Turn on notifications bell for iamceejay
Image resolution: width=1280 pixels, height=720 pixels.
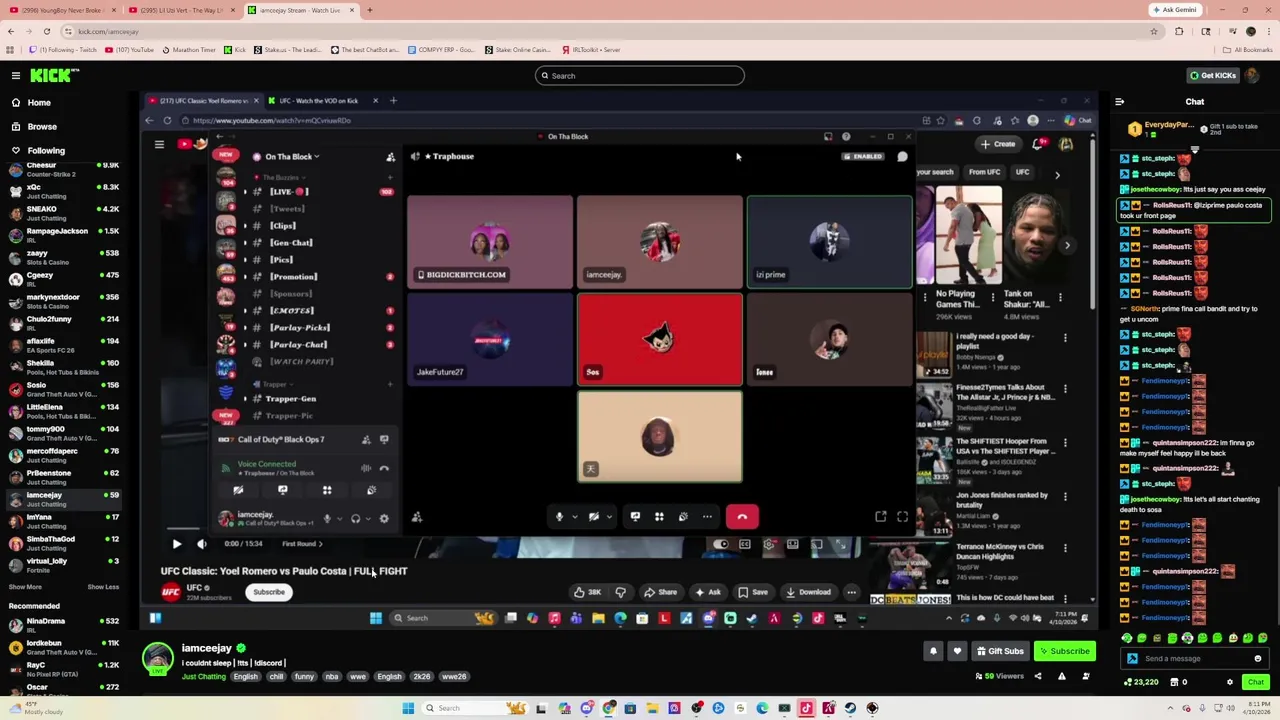(x=933, y=651)
